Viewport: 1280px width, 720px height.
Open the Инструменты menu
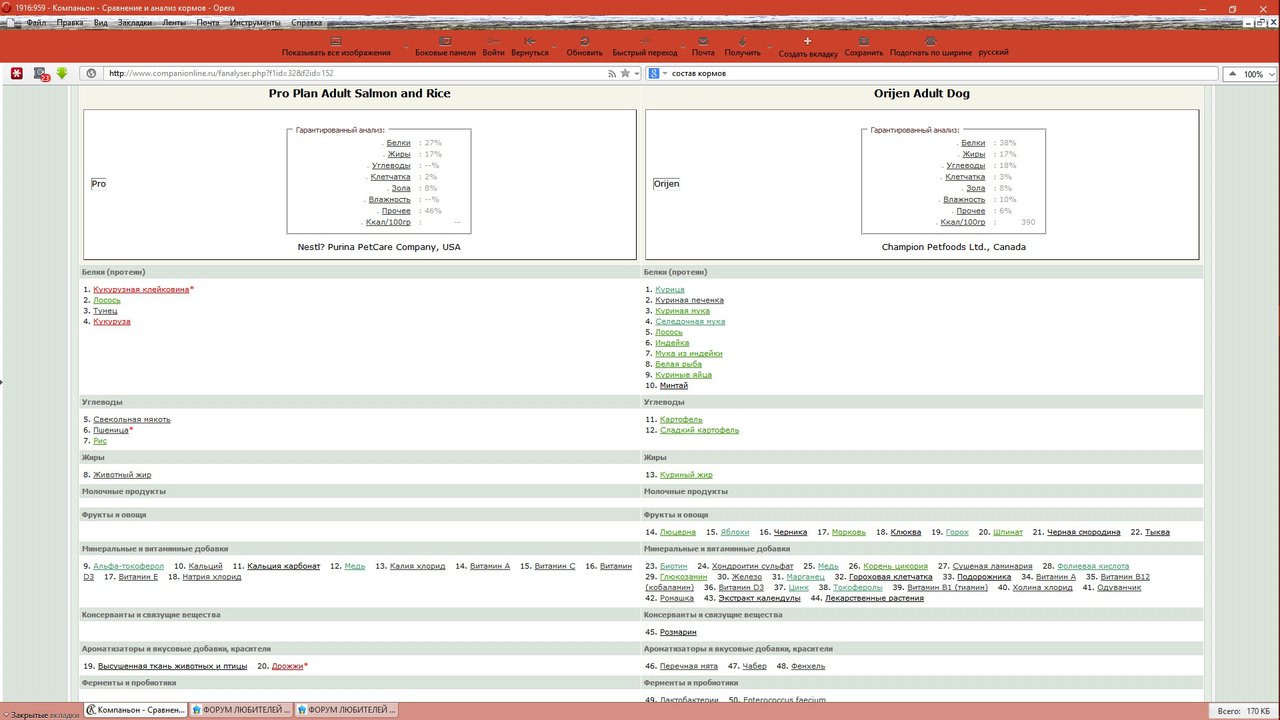[255, 21]
